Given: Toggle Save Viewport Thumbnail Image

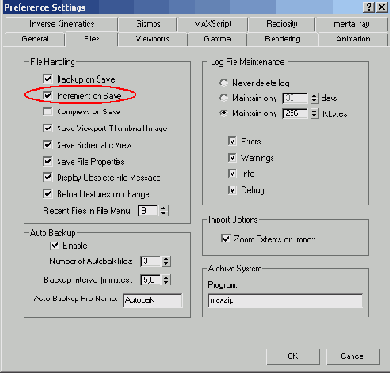Looking at the screenshot, I should point(48,128).
